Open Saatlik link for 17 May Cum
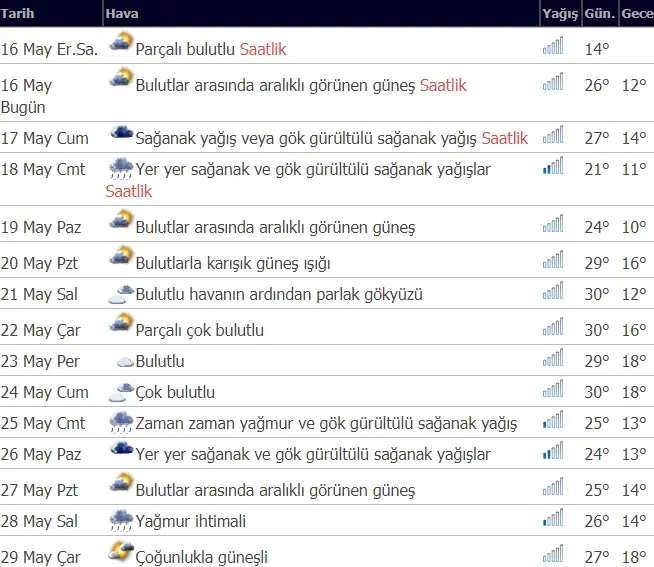The width and height of the screenshot is (654, 567). coord(505,138)
